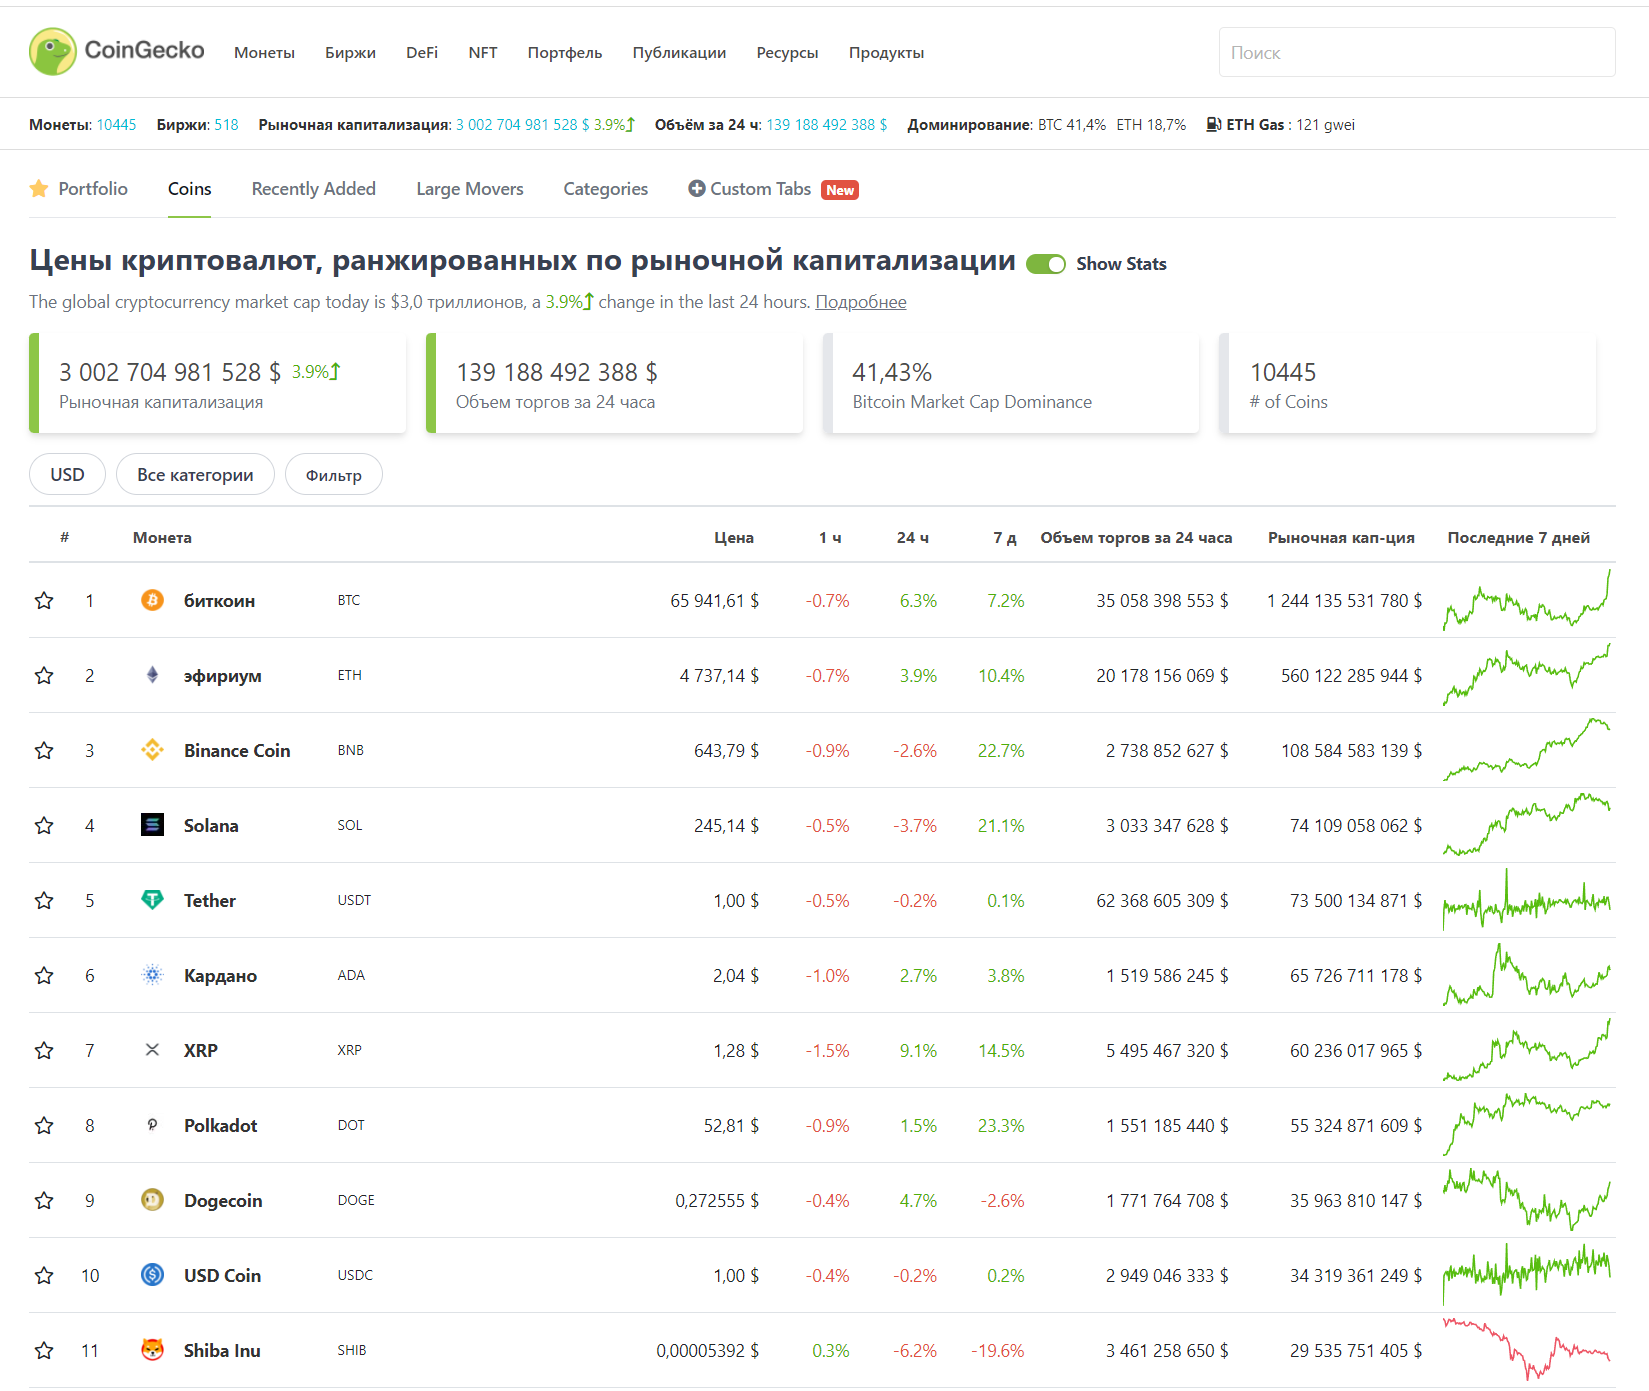This screenshot has width=1649, height=1391.
Task: Open the Биржи menu
Action: 350,53
